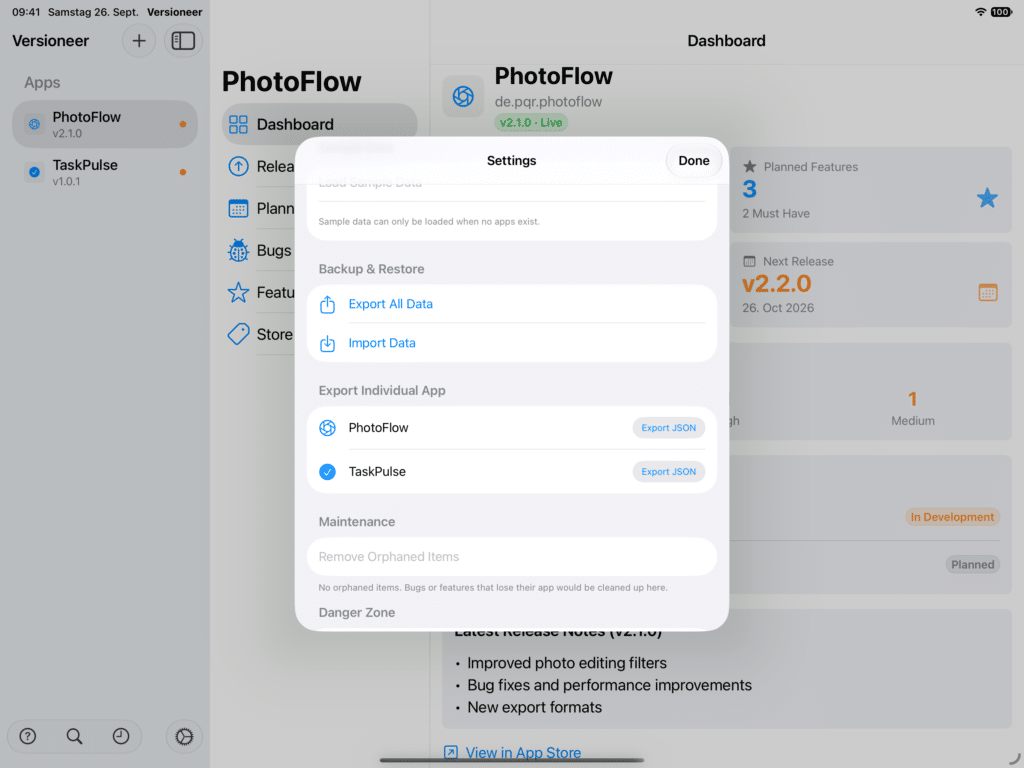Click the In Development status tag
This screenshot has height=768, width=1024.
[x=952, y=517]
